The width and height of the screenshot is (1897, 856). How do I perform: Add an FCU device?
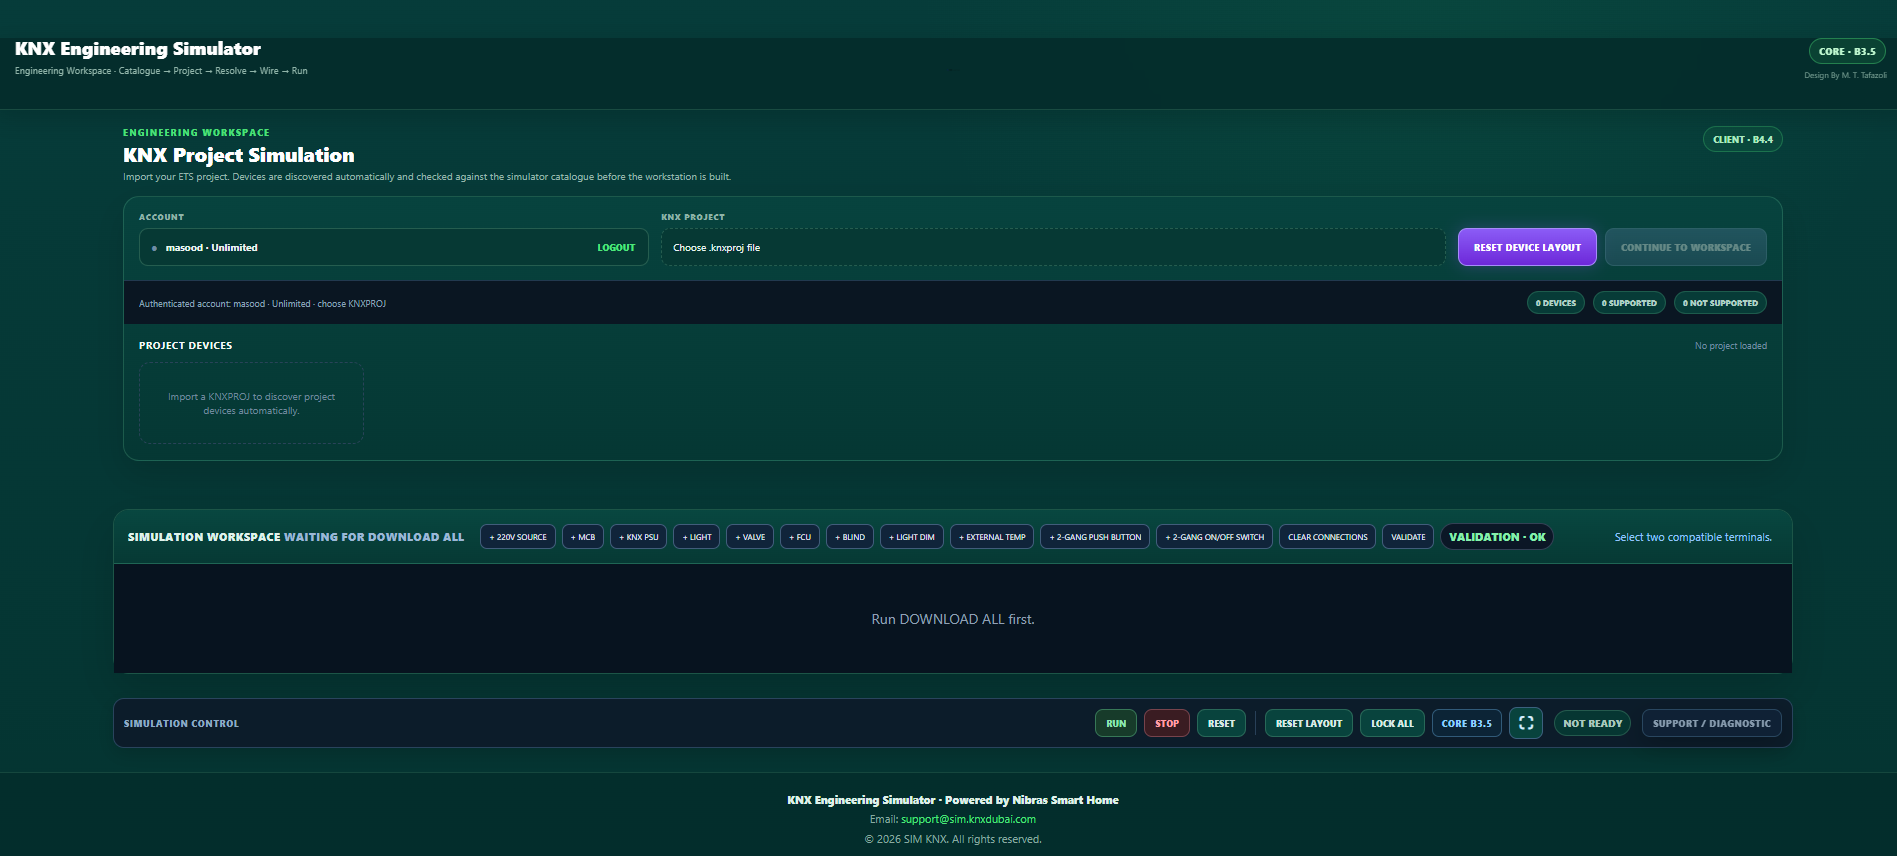click(x=800, y=537)
